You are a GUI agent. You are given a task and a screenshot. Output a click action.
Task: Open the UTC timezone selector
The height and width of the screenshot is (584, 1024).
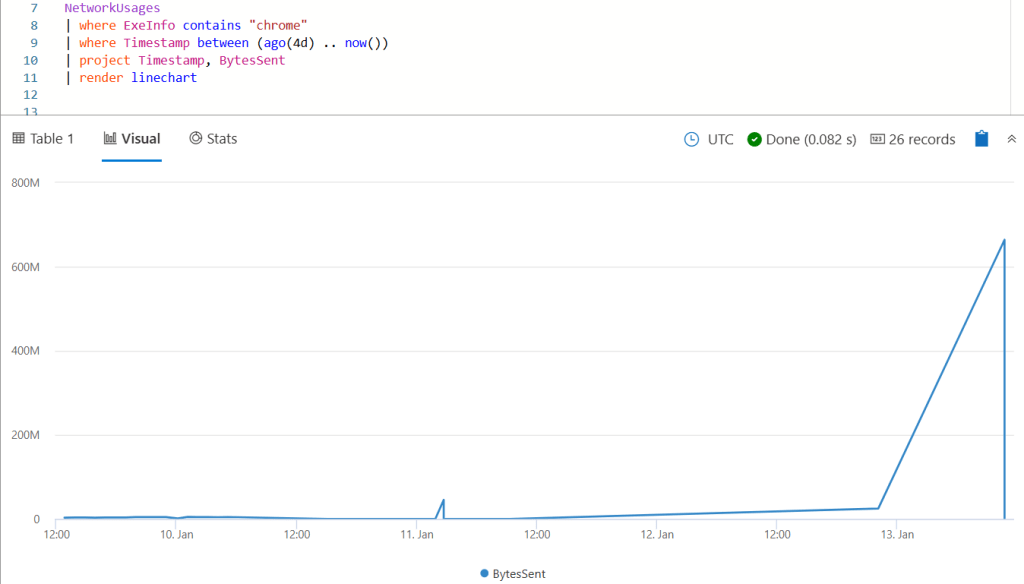720,140
